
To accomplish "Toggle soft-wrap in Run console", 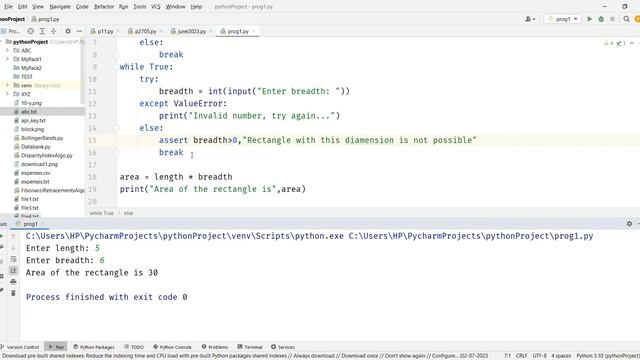I will point(13,259).
